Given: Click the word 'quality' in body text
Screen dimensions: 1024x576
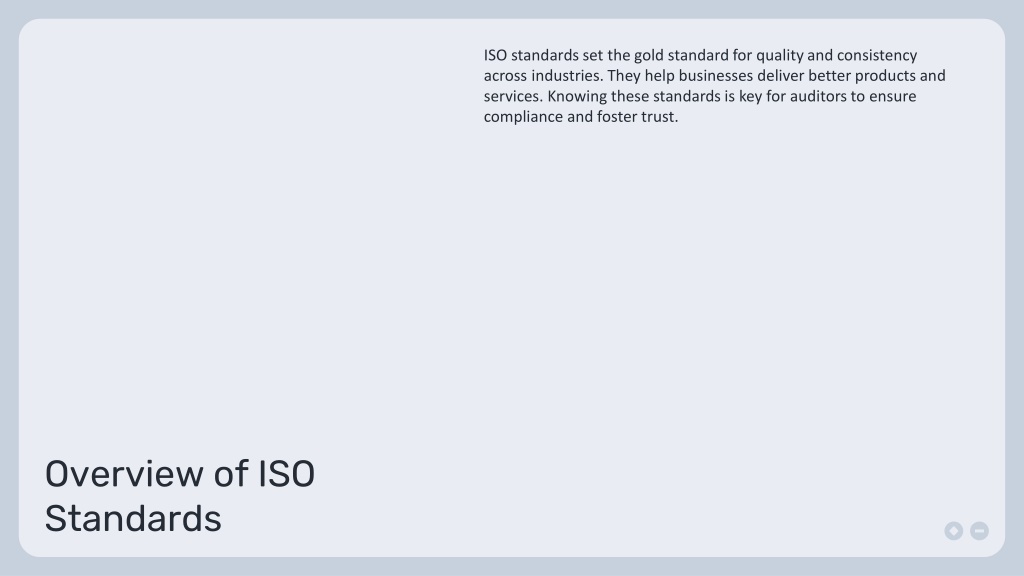Looking at the screenshot, I should (780, 56).
